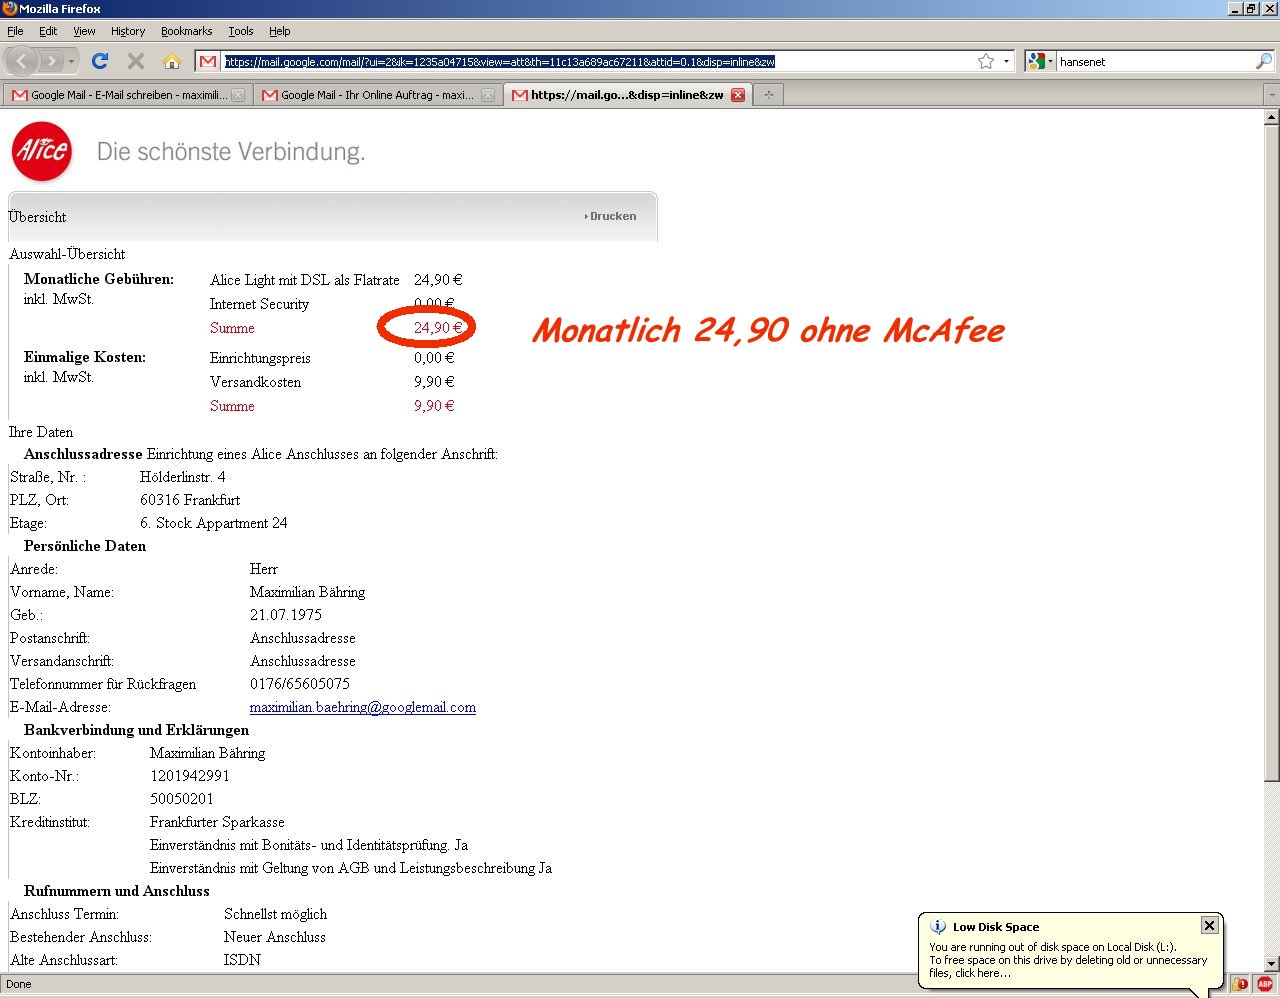1280x998 pixels.
Task: Click the 'Einrichtungspreis' label
Action: click(260, 358)
